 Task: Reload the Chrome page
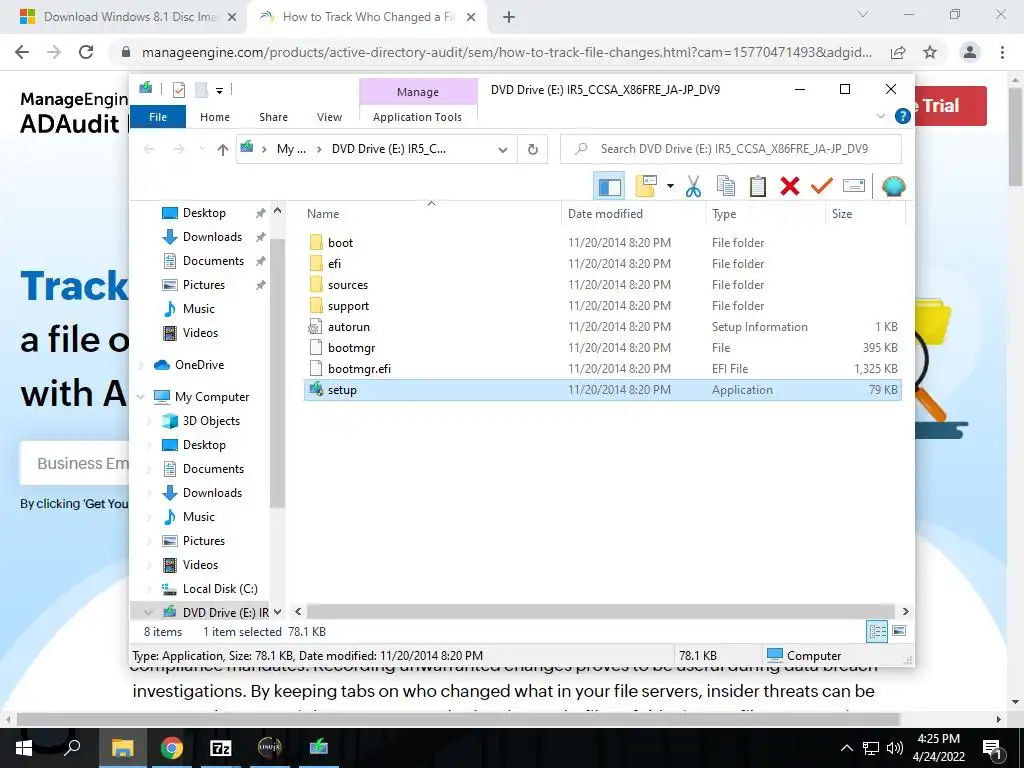click(86, 52)
